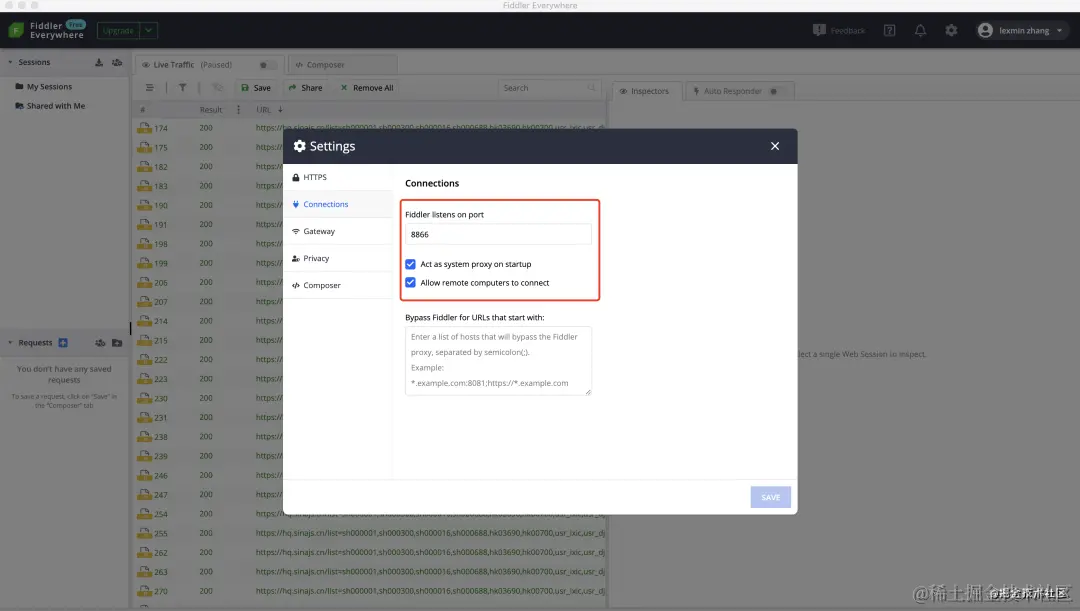Click the Upgrade button
This screenshot has width=1080, height=611.
tap(118, 30)
